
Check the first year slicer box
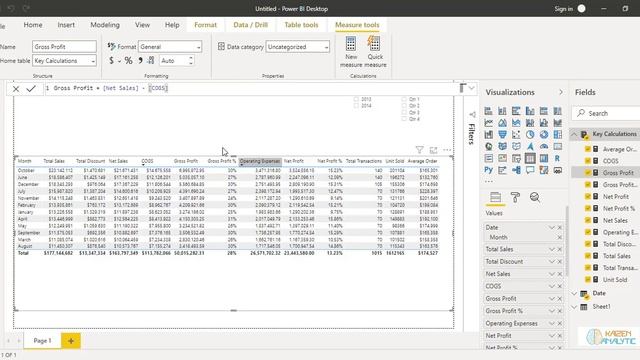[356, 99]
